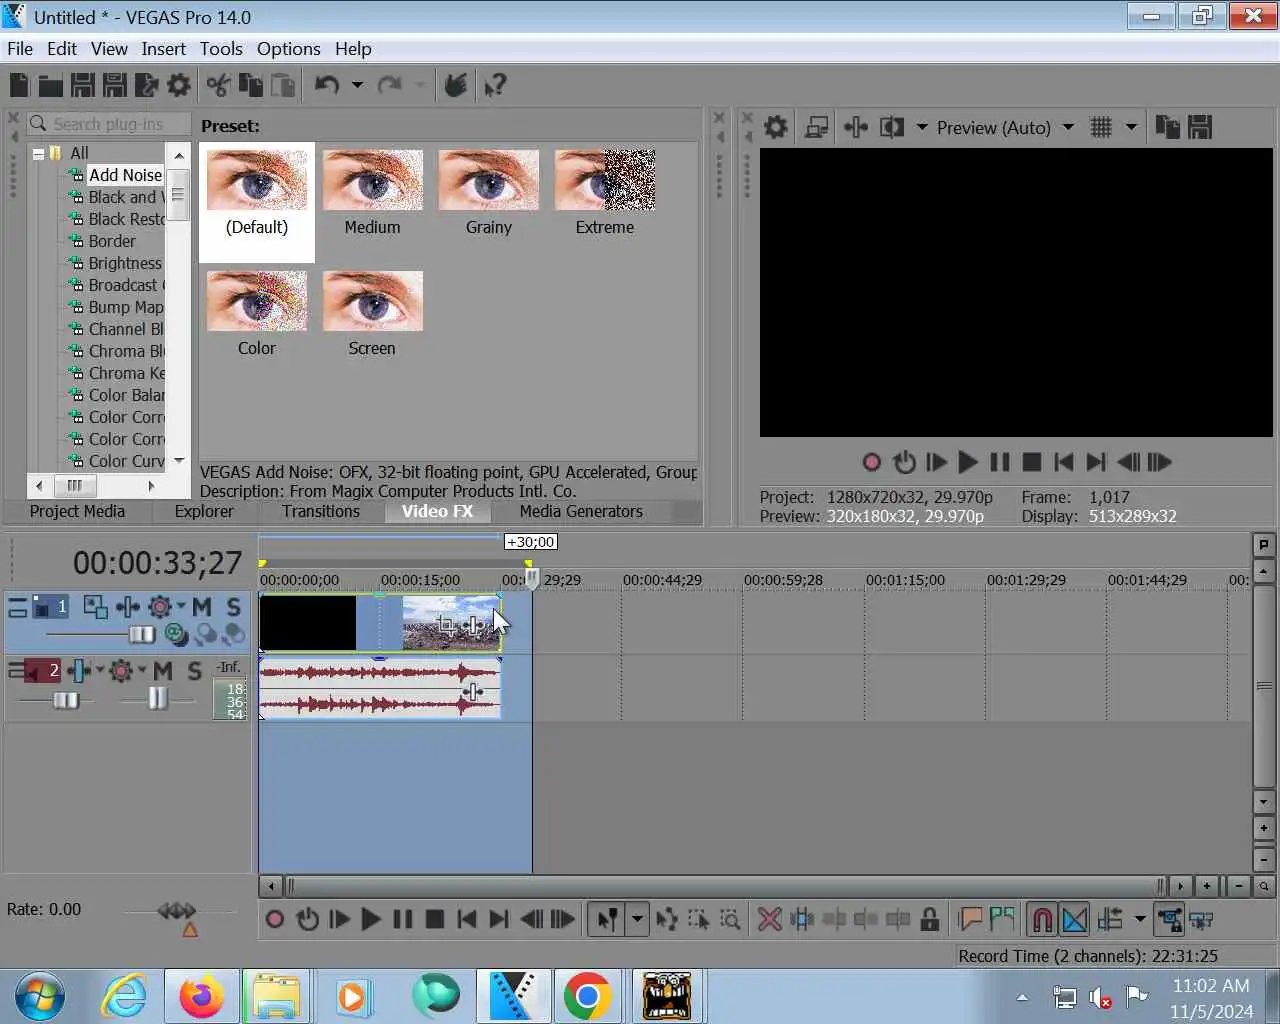The image size is (1280, 1024).
Task: Open the File menu
Action: point(20,48)
